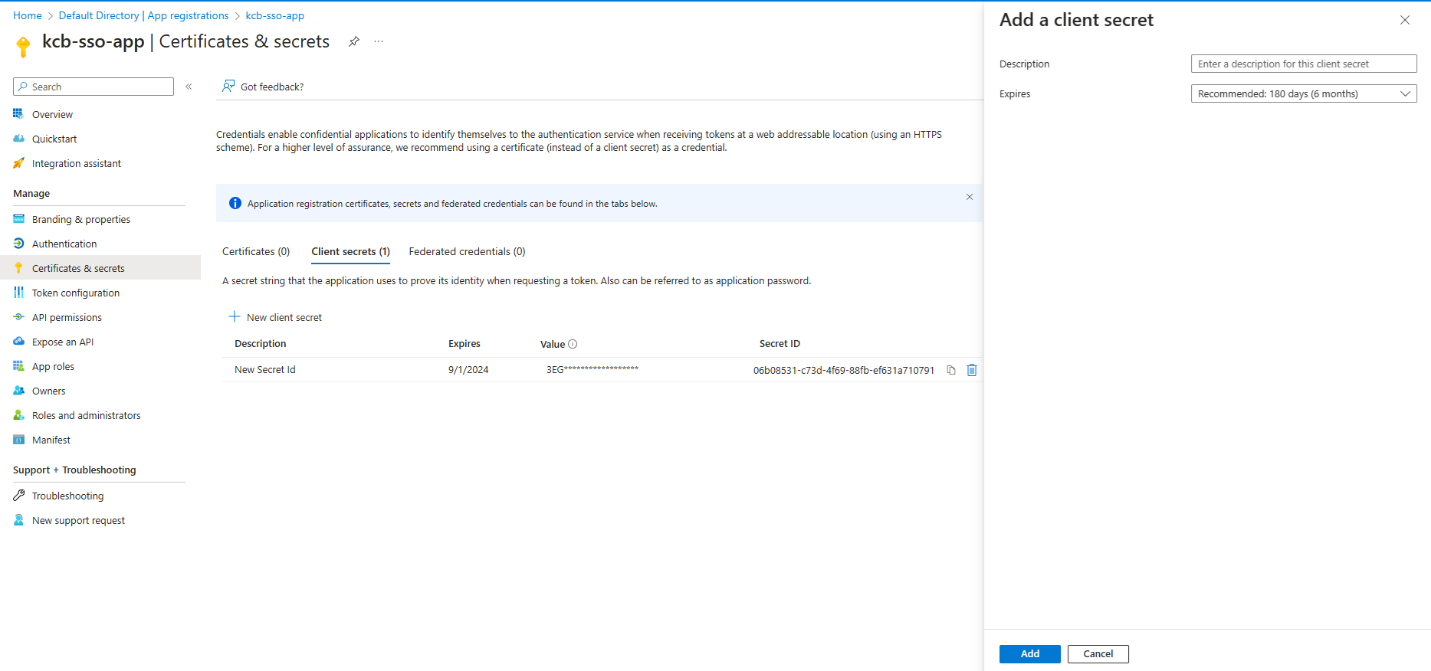Click the Integration assistant rocket icon

pyautogui.click(x=18, y=163)
